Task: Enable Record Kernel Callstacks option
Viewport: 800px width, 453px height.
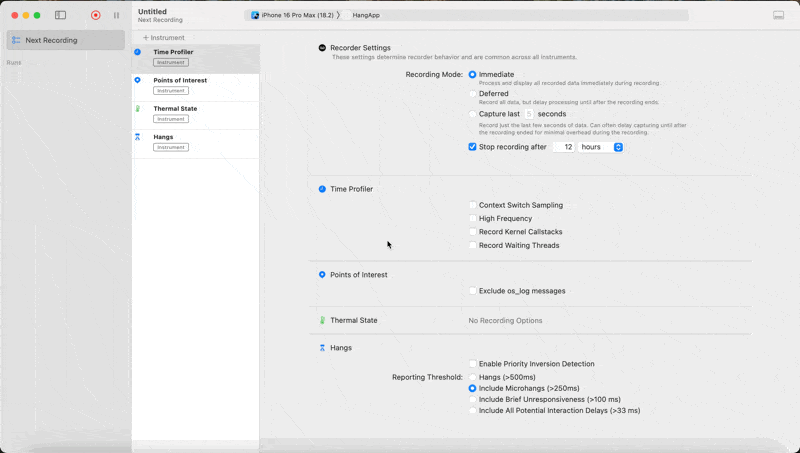Action: click(473, 232)
